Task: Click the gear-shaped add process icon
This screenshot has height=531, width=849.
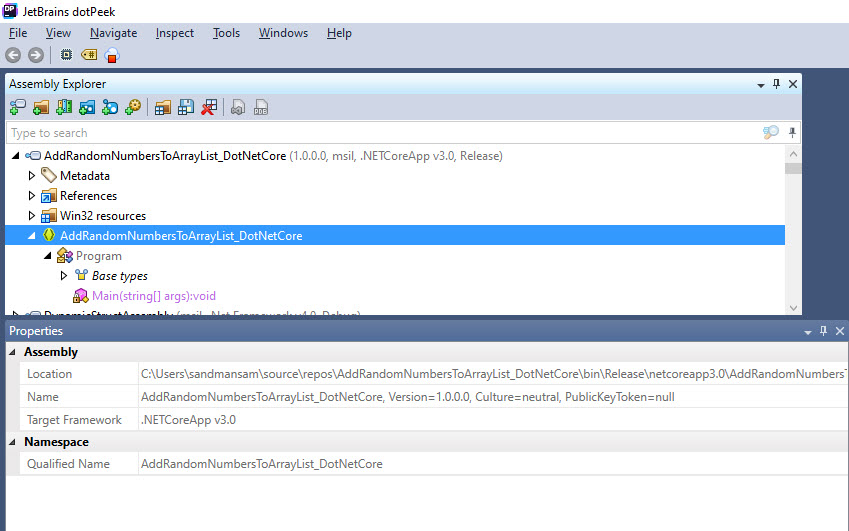Action: pyautogui.click(x=132, y=107)
